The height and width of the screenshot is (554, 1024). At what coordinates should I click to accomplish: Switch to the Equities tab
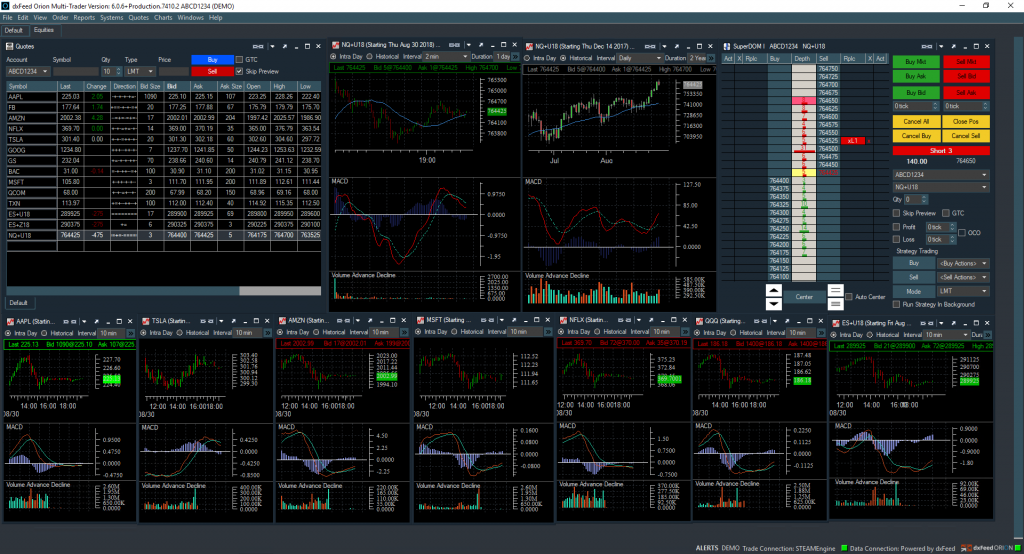tap(44, 30)
